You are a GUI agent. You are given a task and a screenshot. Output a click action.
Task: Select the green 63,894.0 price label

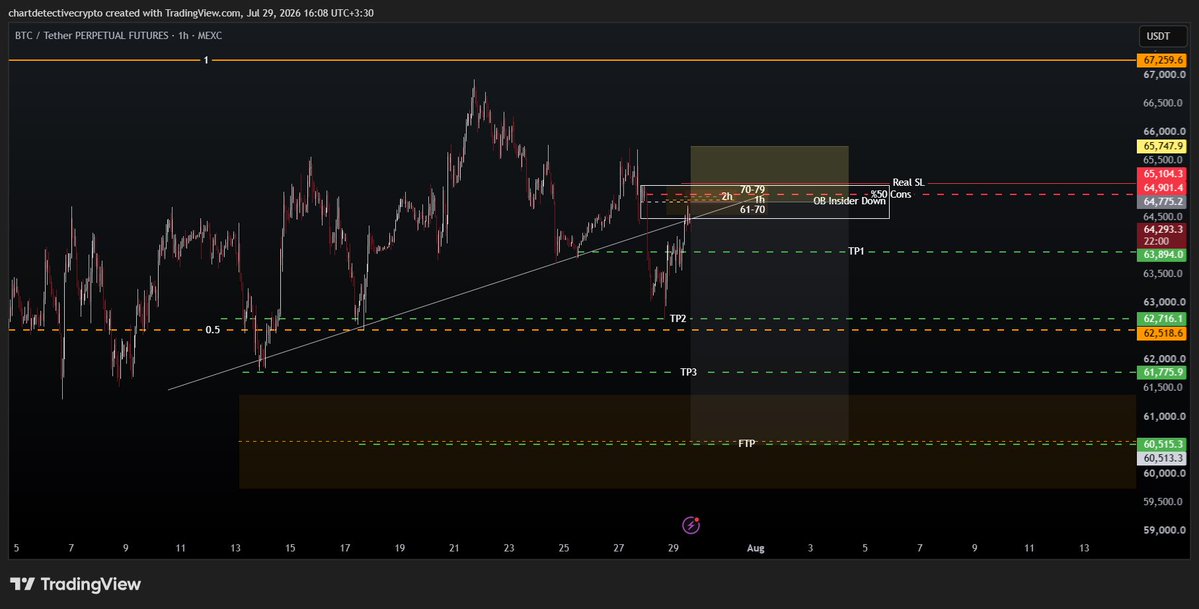[x=1162, y=255]
